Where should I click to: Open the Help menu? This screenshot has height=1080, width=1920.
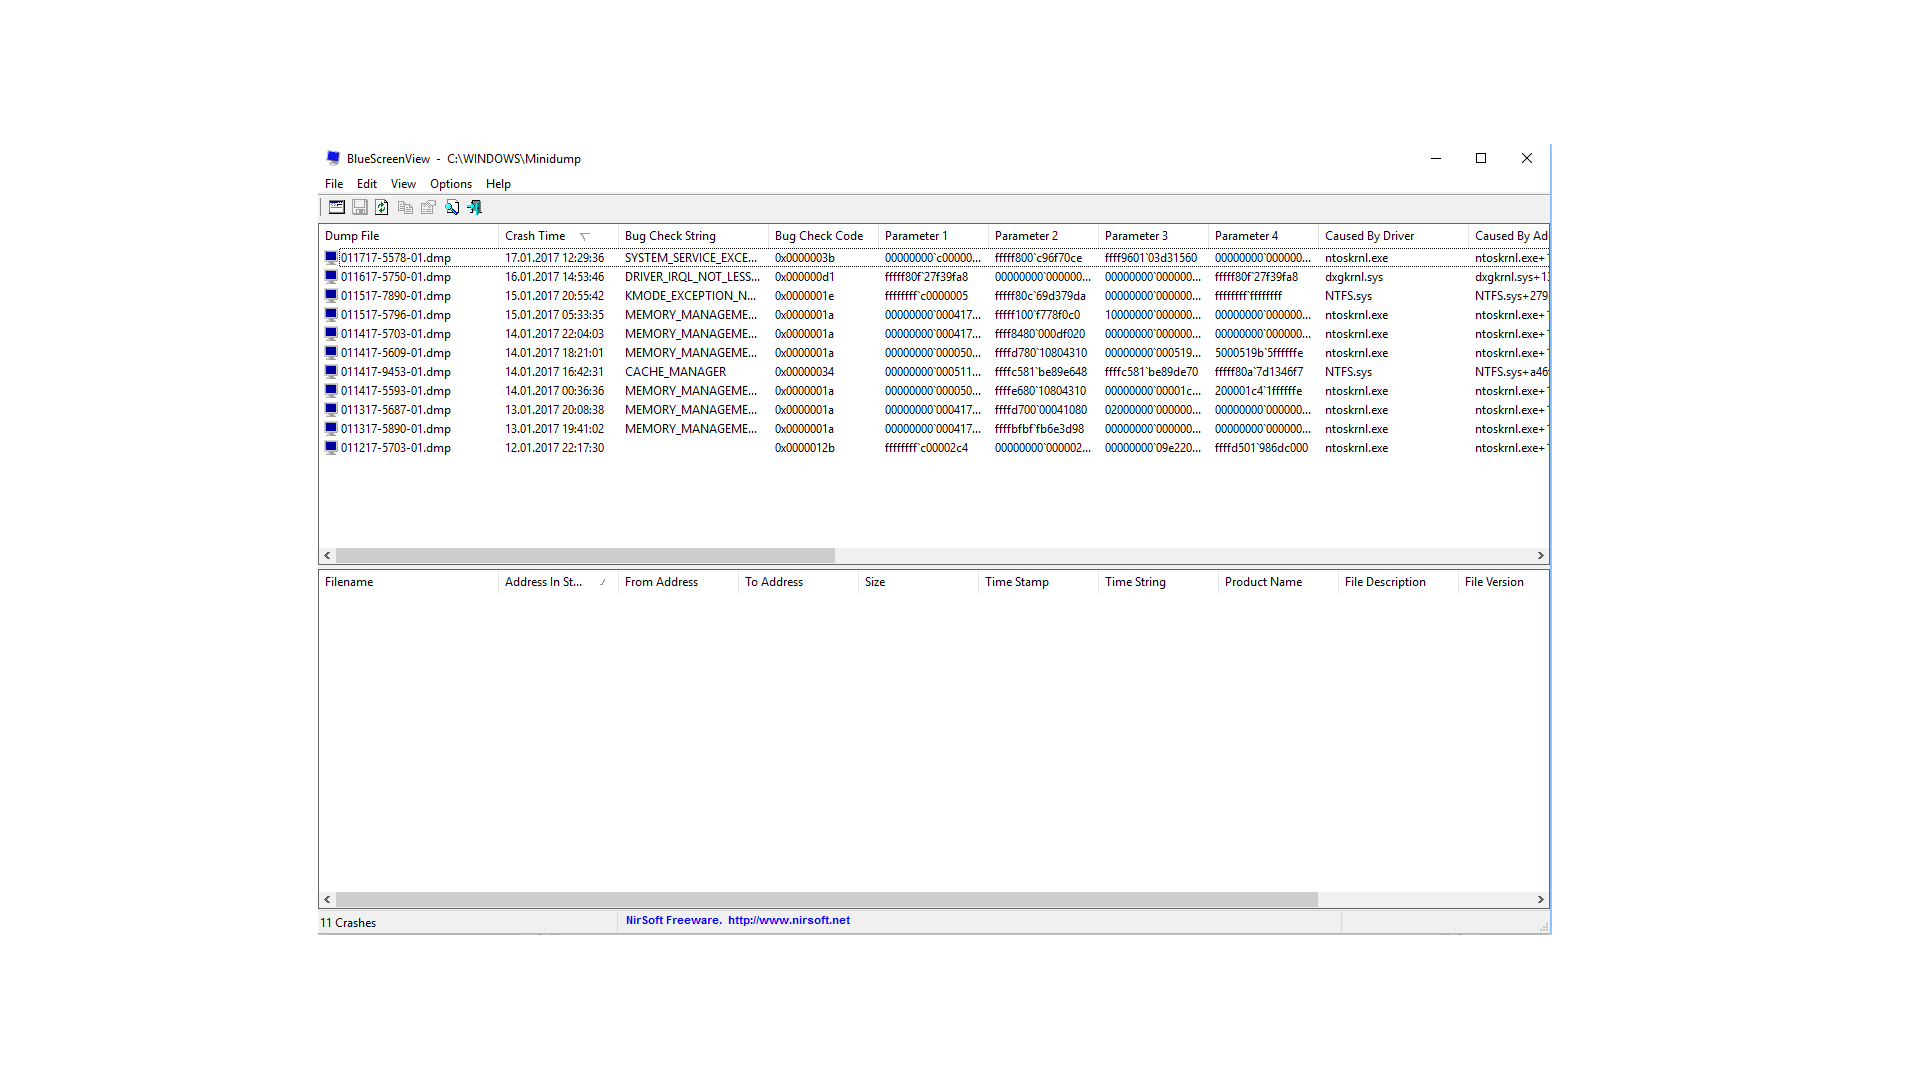click(x=498, y=184)
